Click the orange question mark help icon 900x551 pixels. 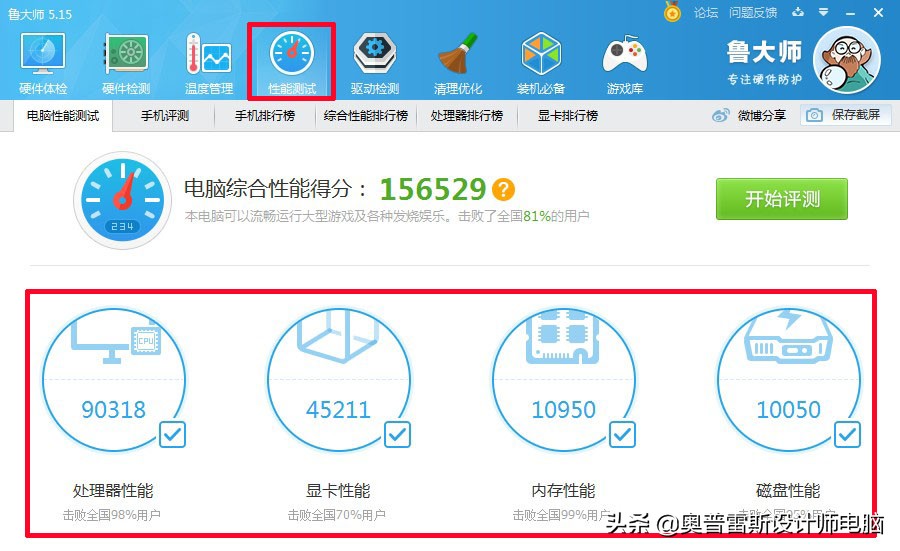coord(503,189)
